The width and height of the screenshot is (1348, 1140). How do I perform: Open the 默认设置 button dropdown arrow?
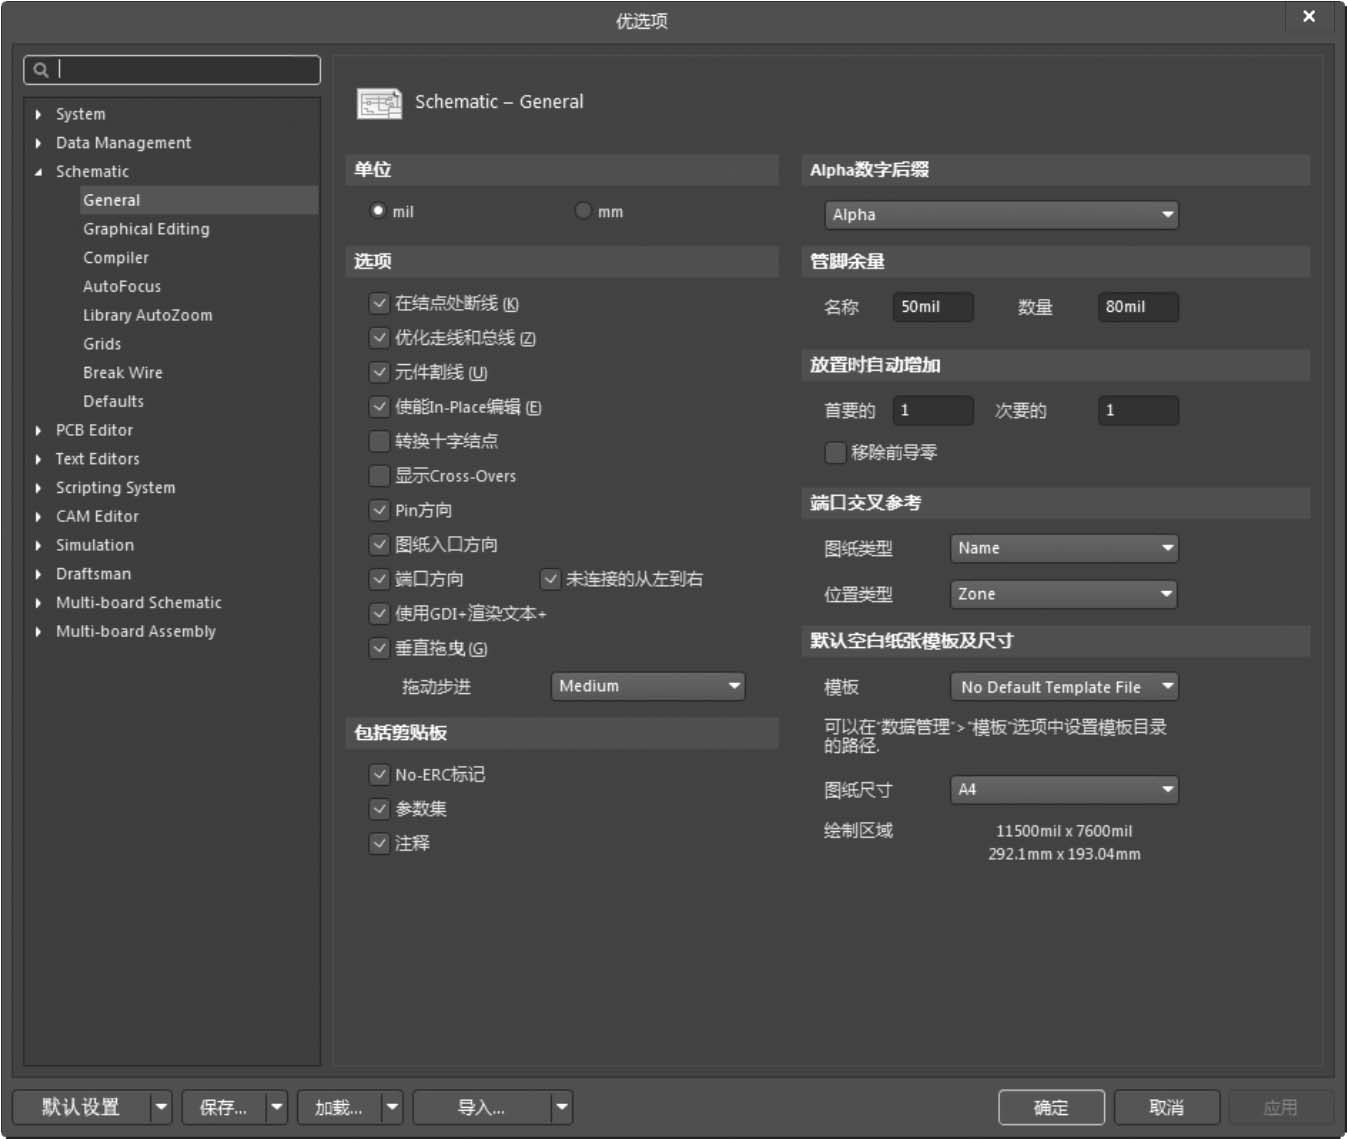[161, 1108]
